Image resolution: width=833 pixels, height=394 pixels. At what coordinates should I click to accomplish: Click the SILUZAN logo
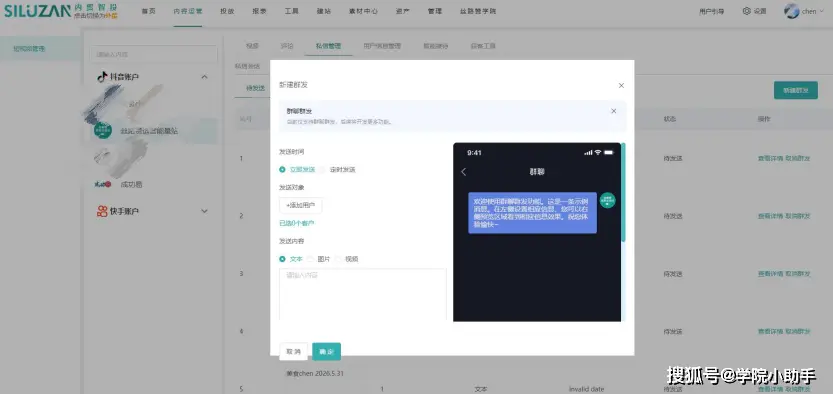(37, 11)
